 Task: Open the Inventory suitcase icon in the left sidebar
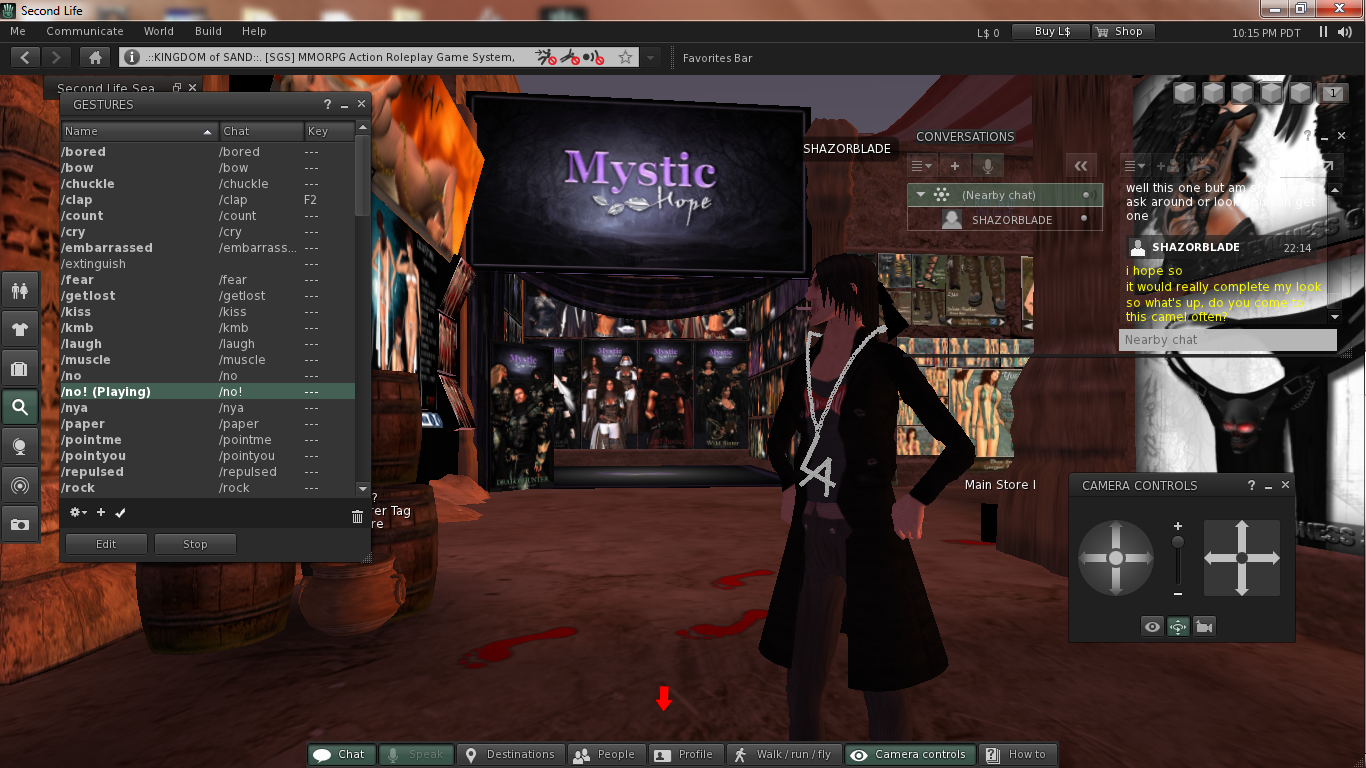tap(19, 368)
